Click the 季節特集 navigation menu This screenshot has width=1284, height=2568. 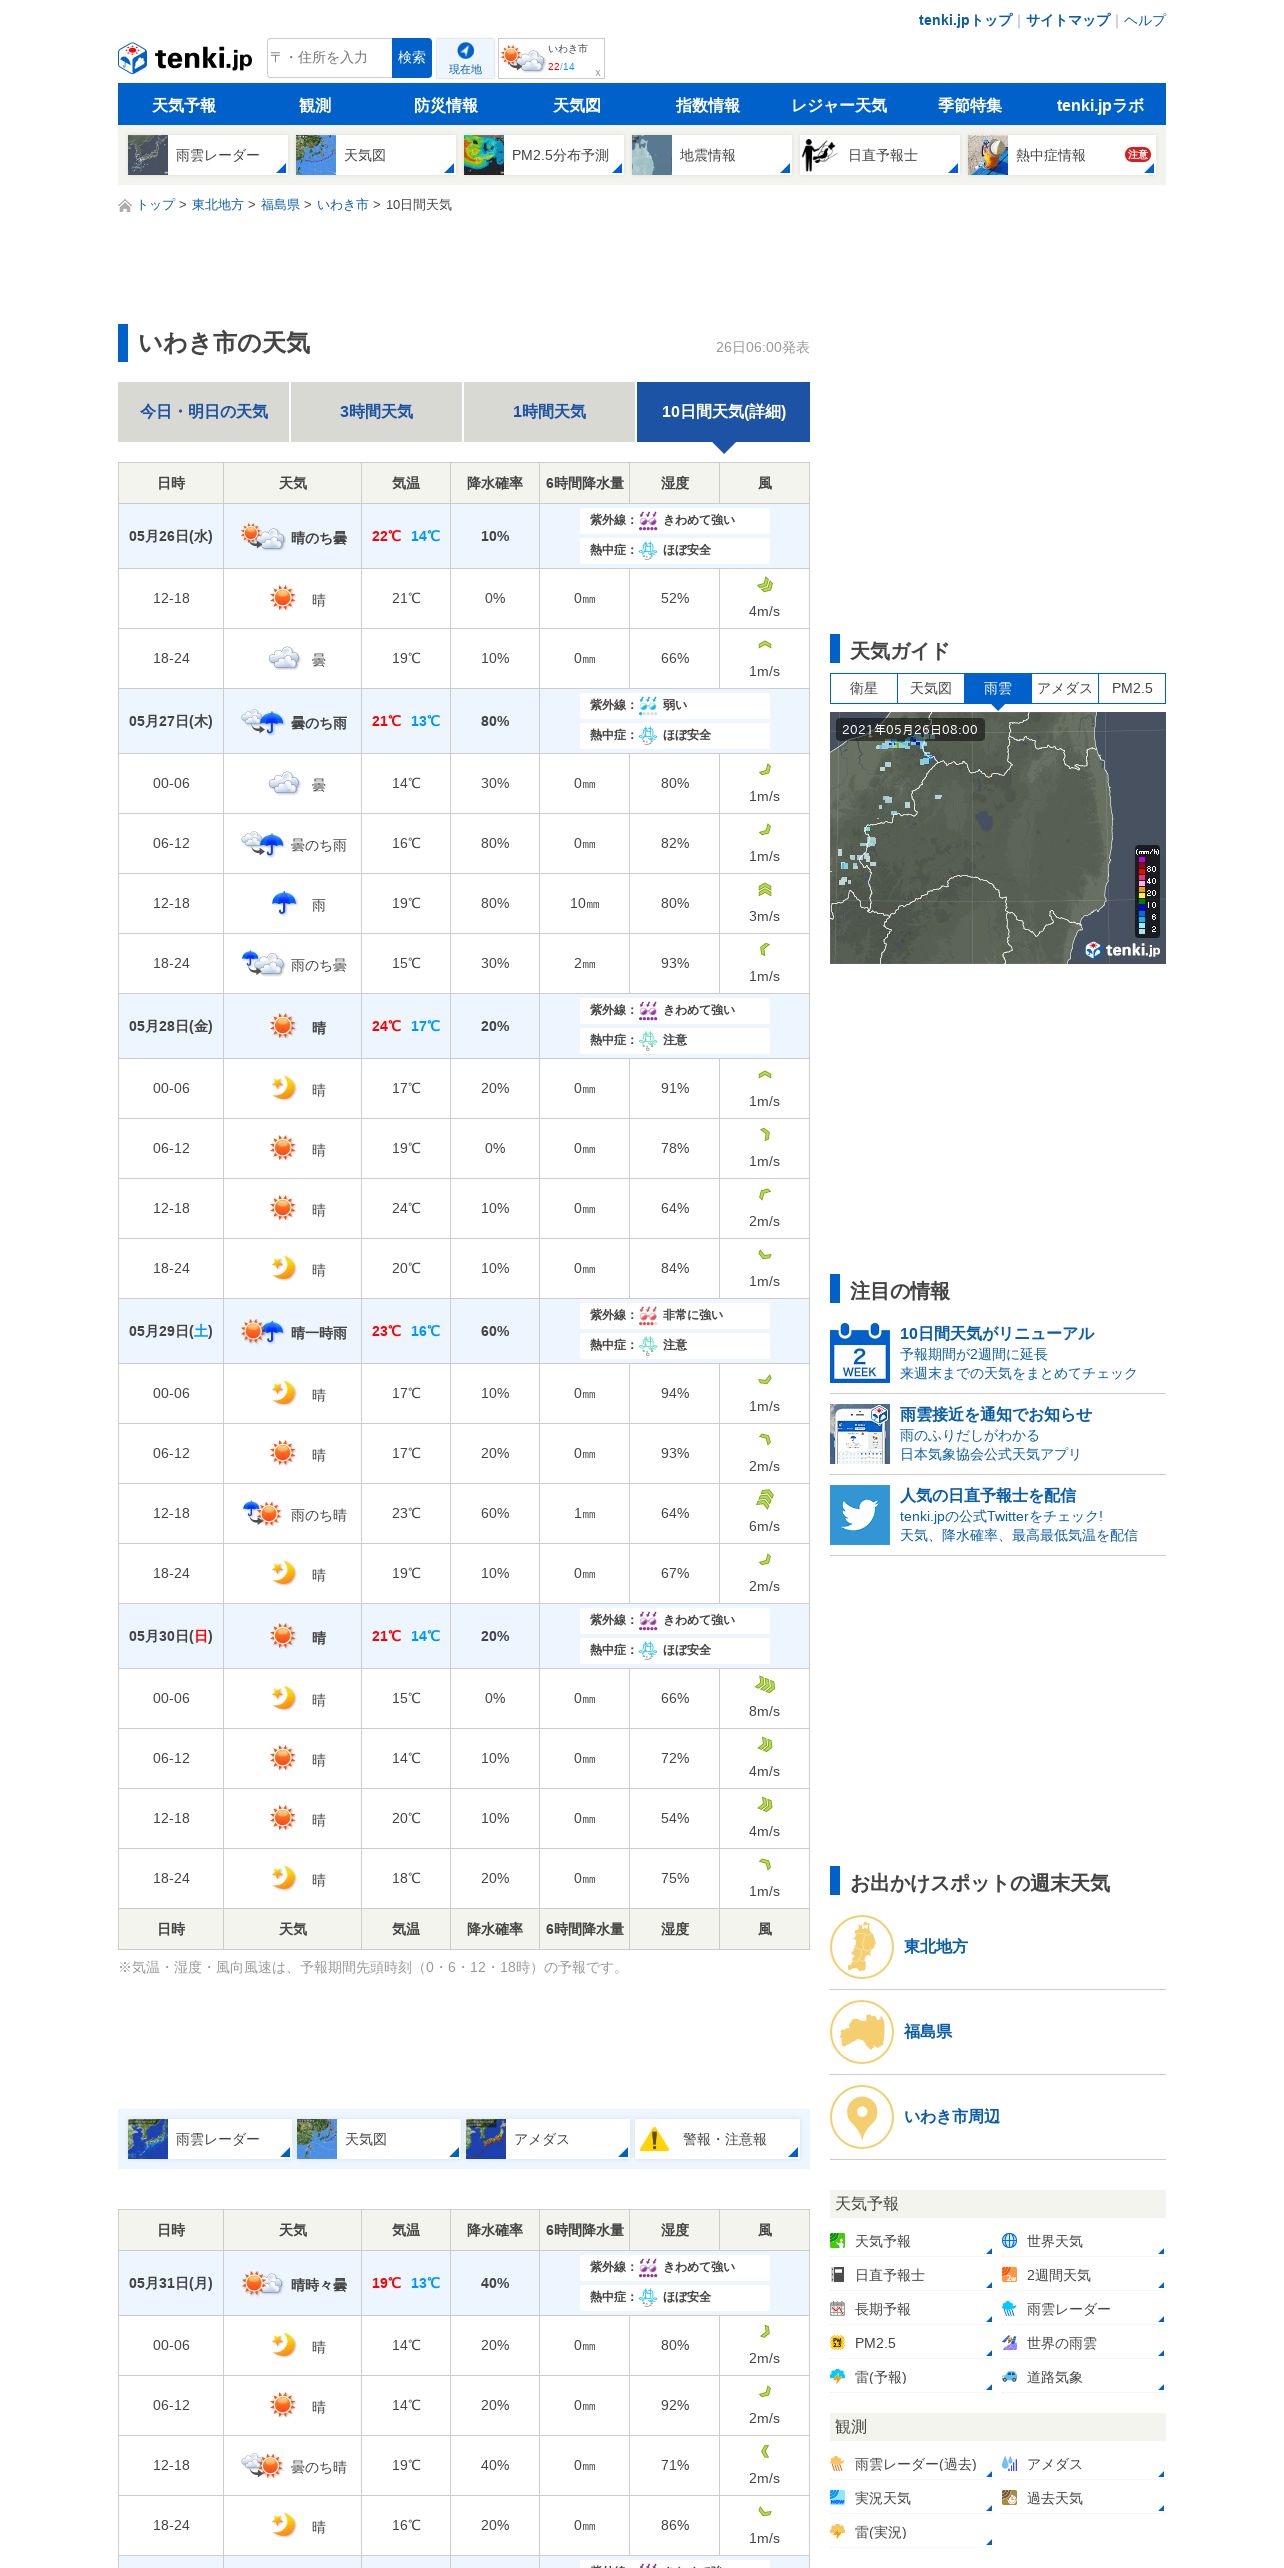pyautogui.click(x=970, y=105)
